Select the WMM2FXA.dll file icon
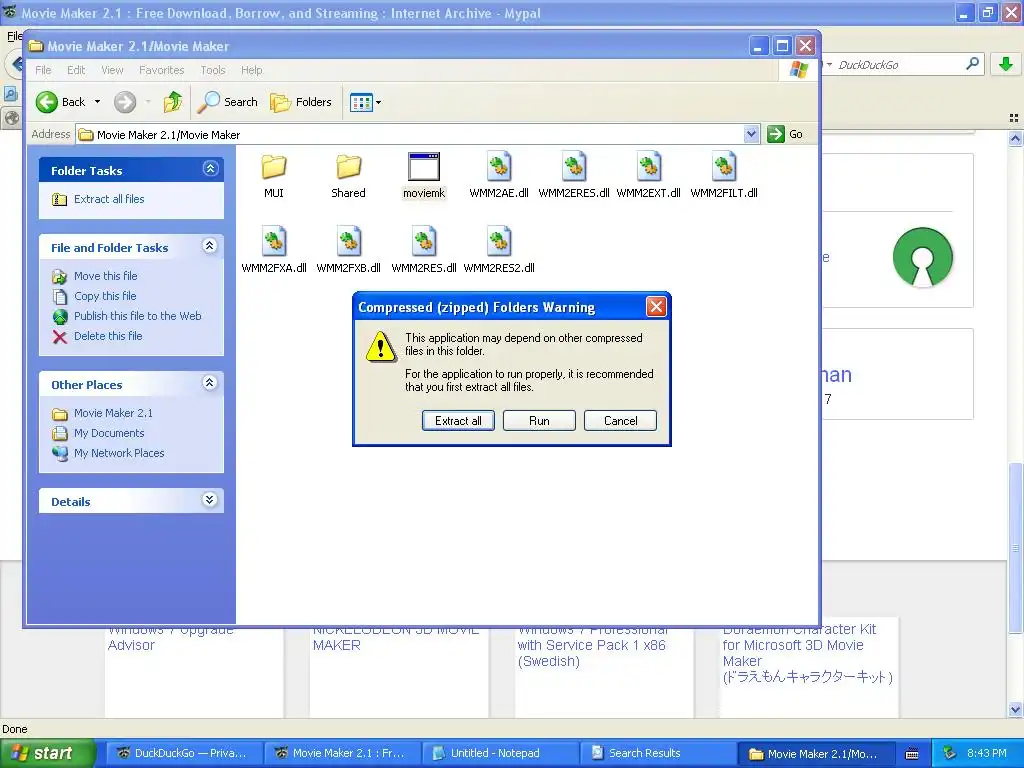Image resolution: width=1024 pixels, height=768 pixels. click(x=274, y=242)
